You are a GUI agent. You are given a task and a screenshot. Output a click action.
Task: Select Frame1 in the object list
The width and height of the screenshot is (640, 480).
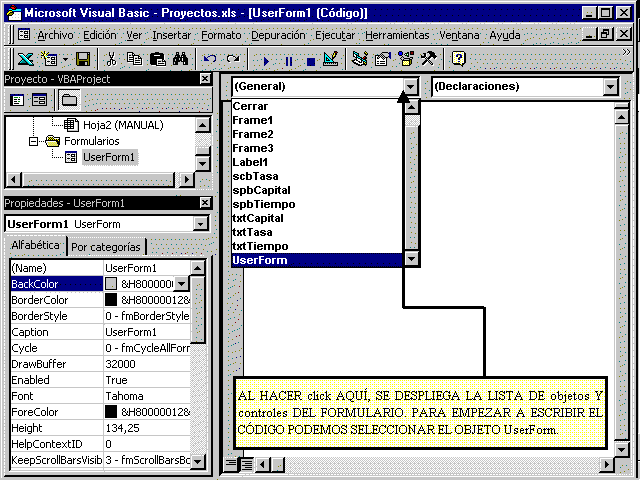pyautogui.click(x=317, y=120)
